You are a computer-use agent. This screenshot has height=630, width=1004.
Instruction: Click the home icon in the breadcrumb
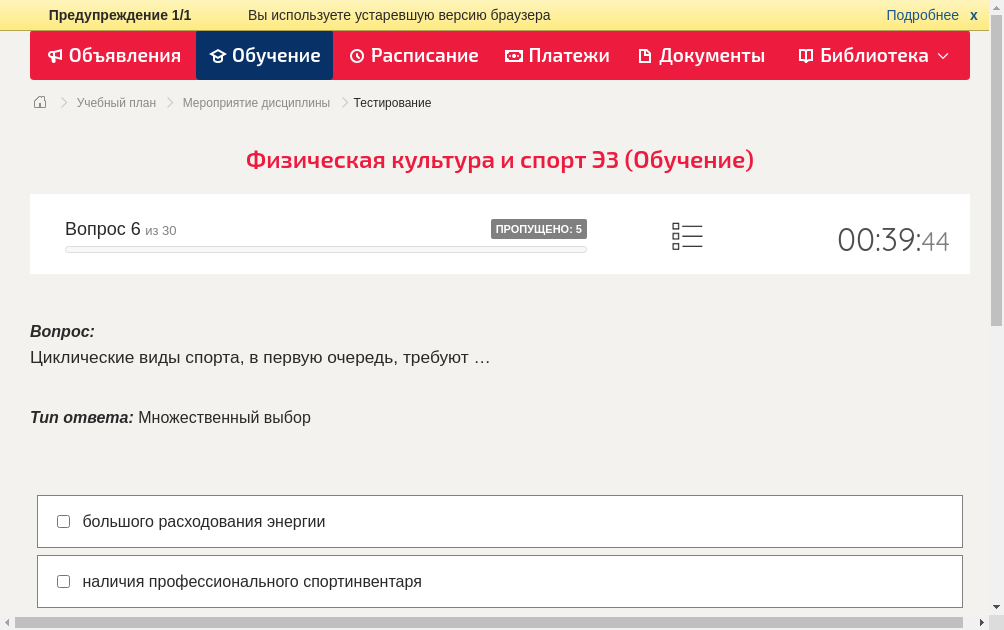39,102
